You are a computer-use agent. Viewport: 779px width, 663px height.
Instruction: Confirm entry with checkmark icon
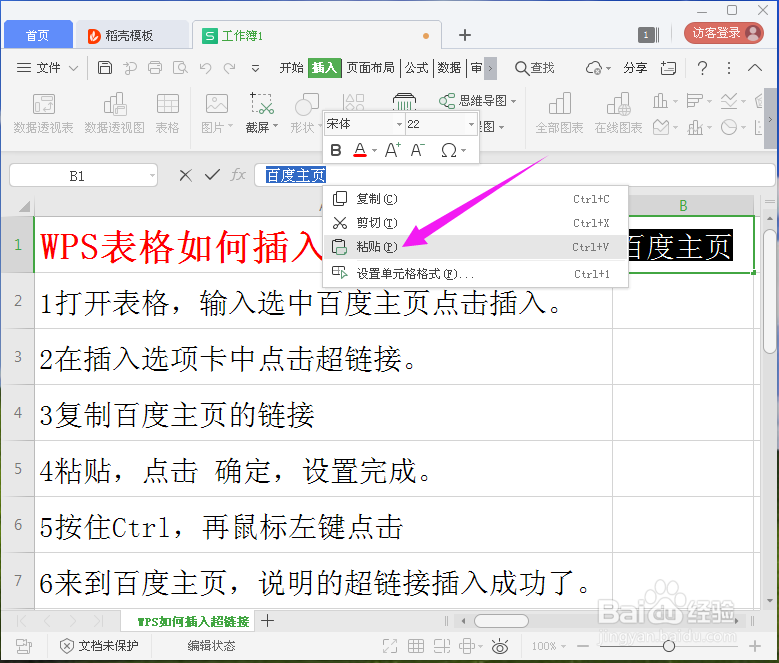212,175
